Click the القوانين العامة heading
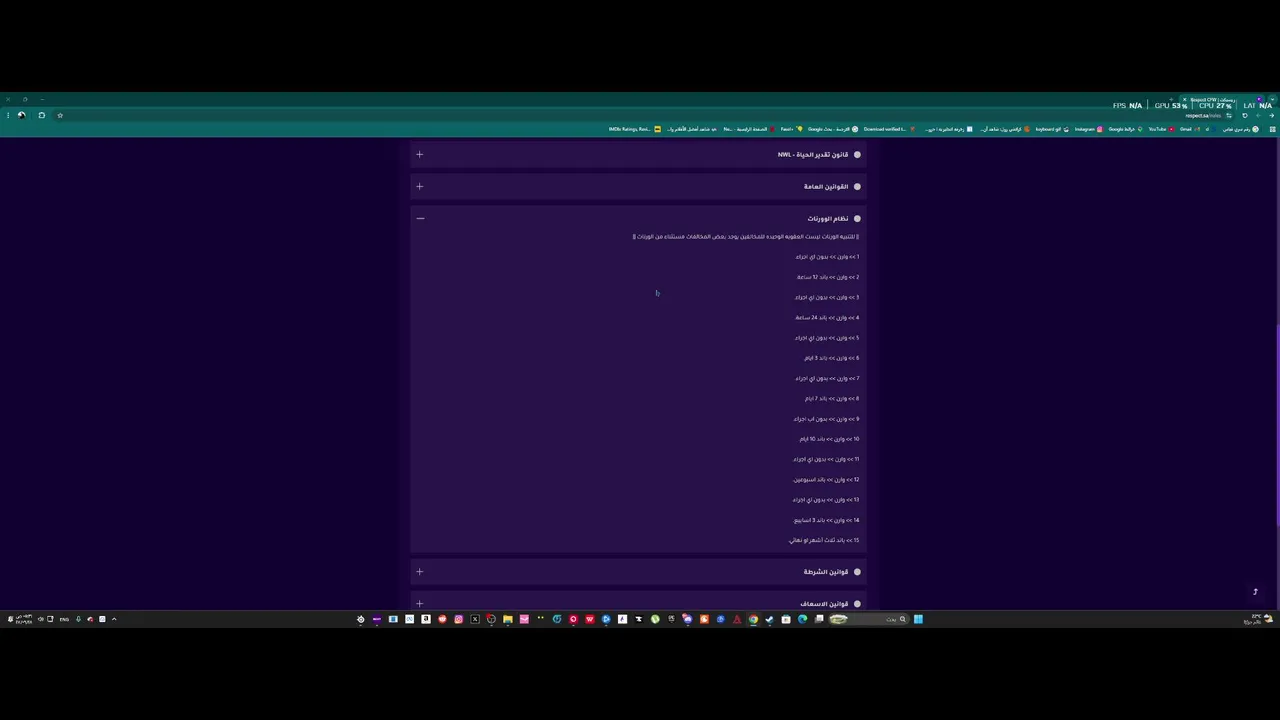Image resolution: width=1280 pixels, height=720 pixels. tap(826, 187)
